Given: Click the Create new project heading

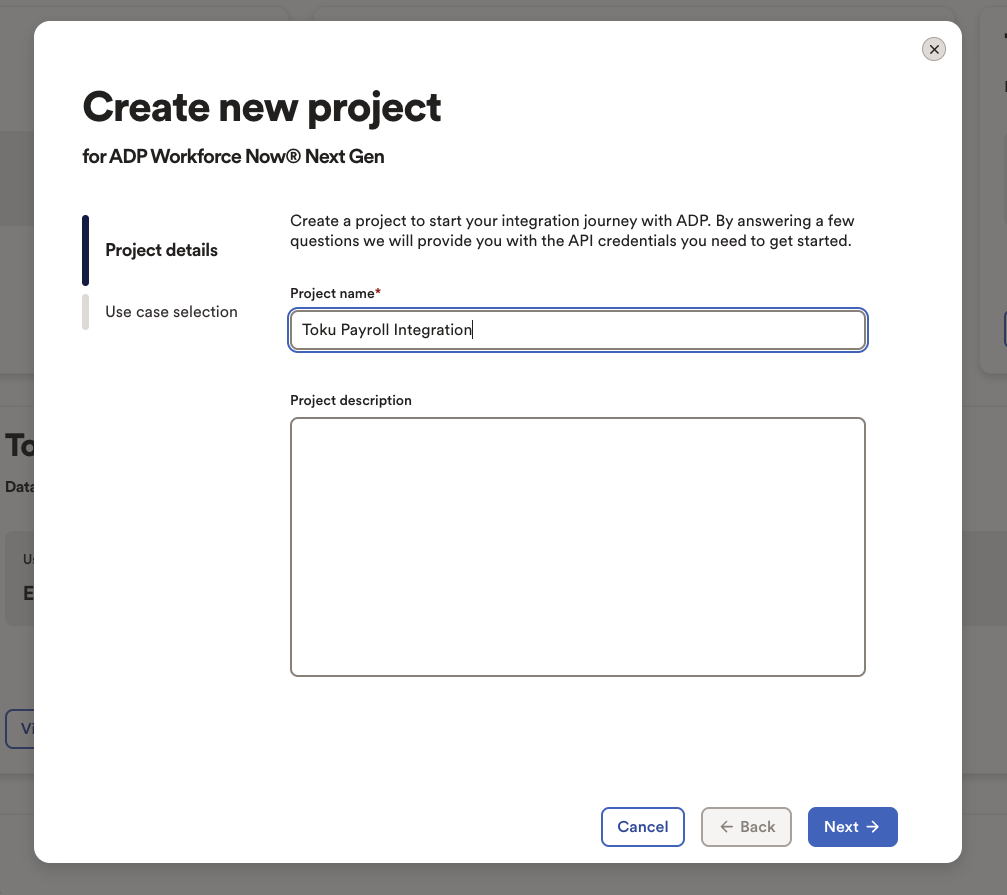Looking at the screenshot, I should (x=261, y=107).
